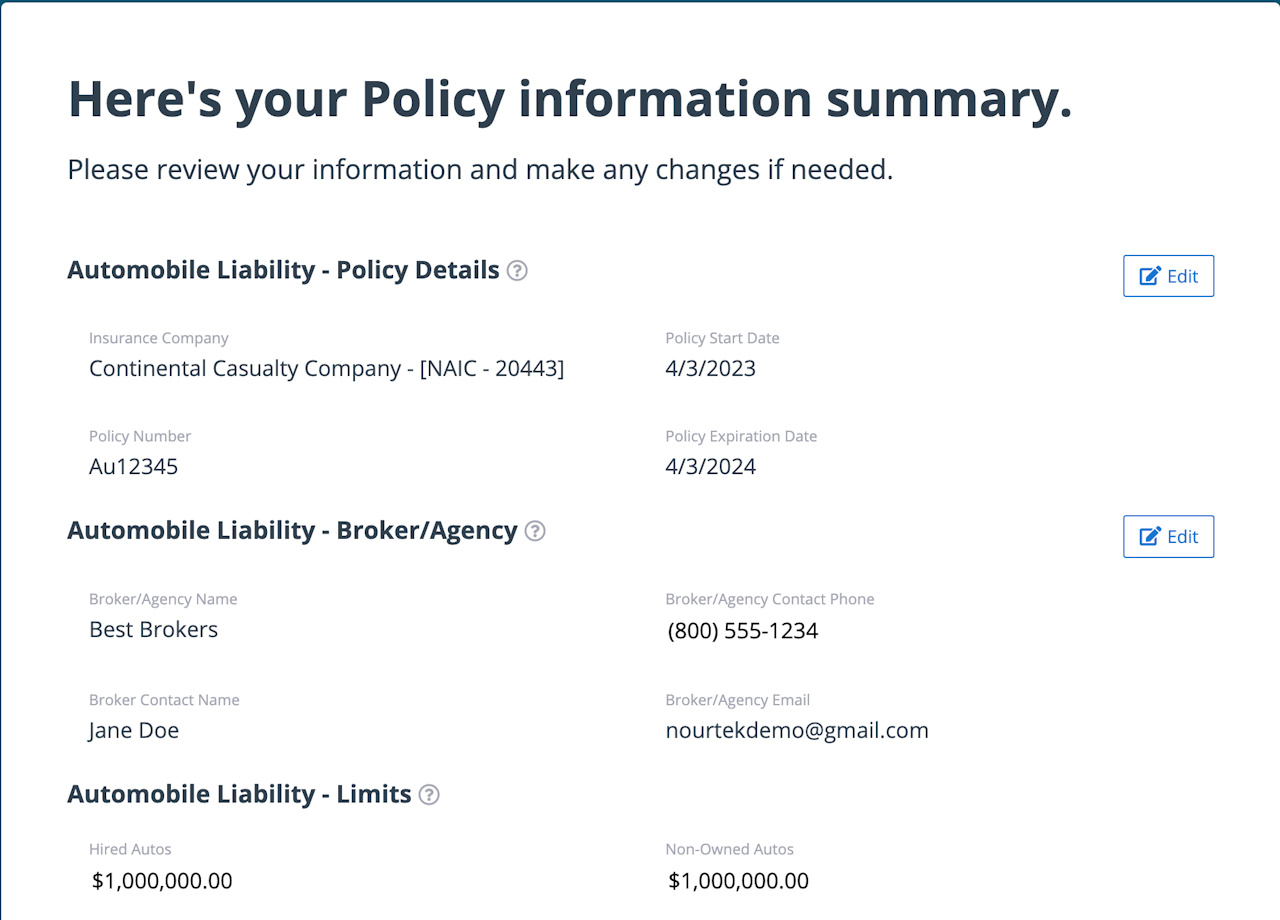Click the policy expiration date 4/3/2024
Image resolution: width=1280 pixels, height=920 pixels.
tap(710, 467)
